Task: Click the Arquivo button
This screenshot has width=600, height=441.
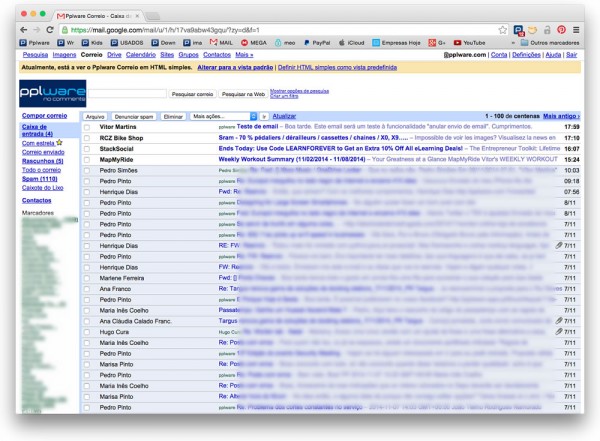Action: click(95, 116)
